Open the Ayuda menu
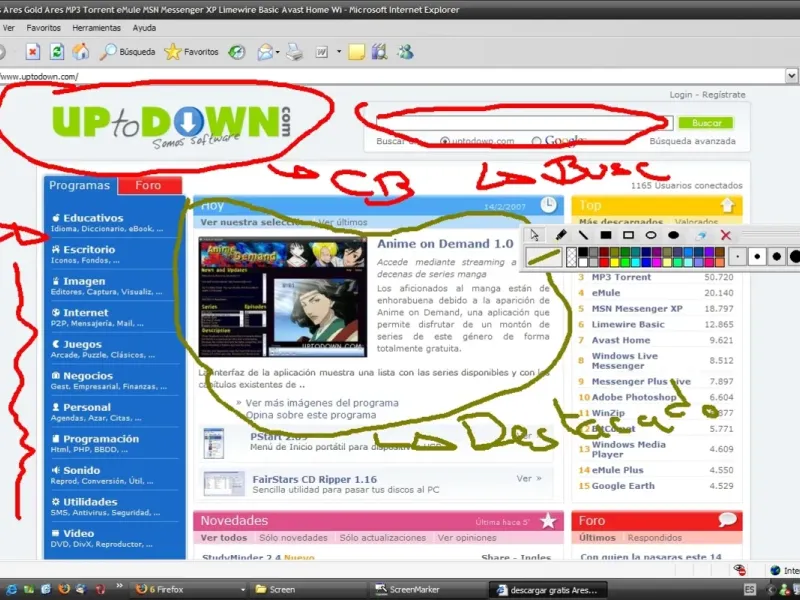 click(144, 28)
